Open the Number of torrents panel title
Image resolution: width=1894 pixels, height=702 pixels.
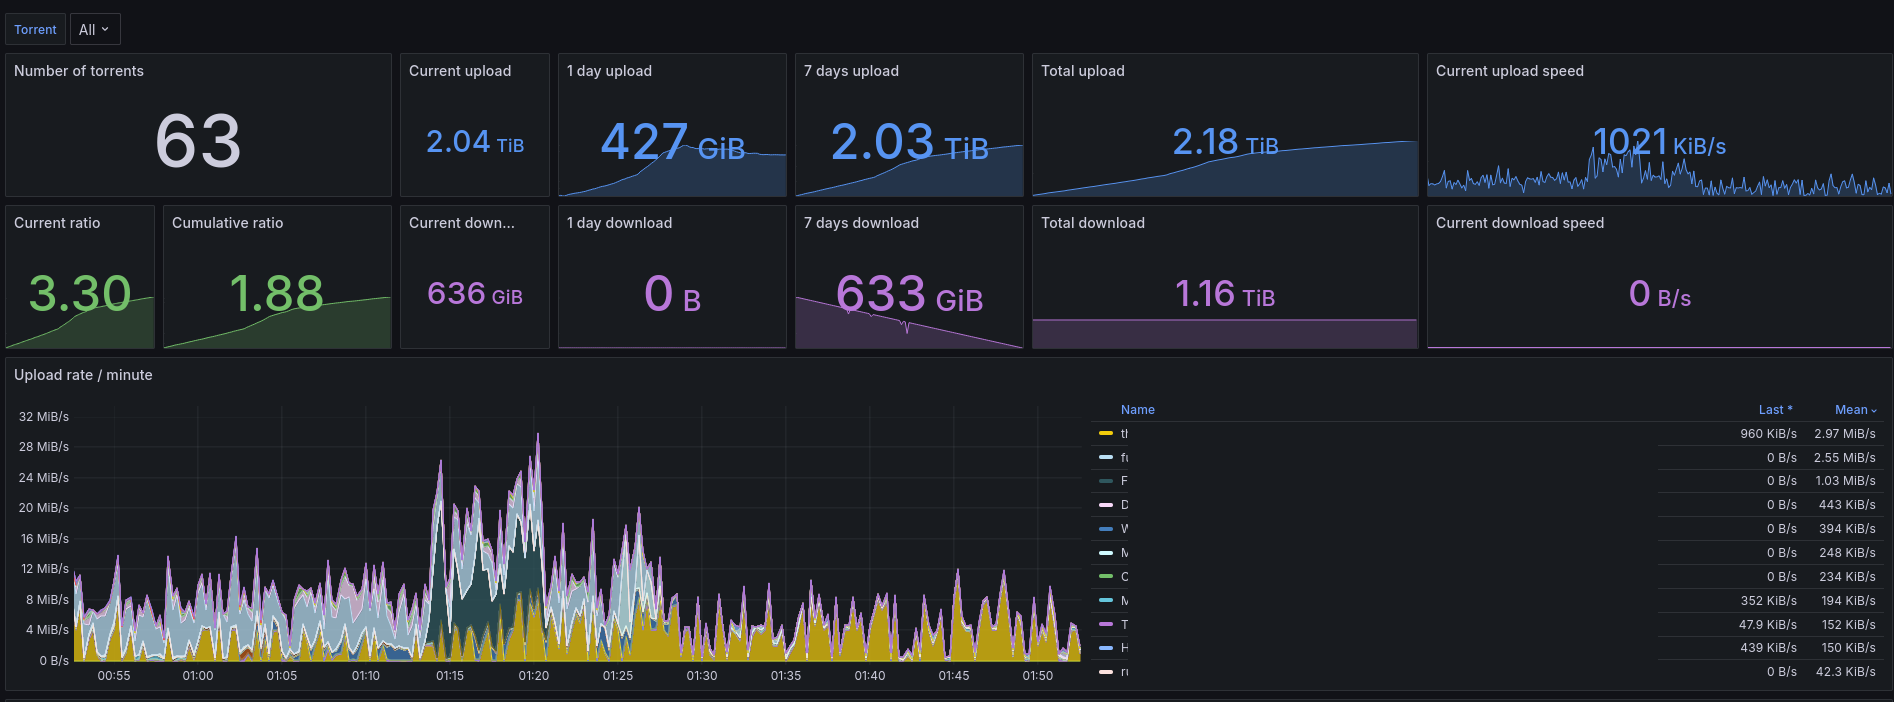79,71
